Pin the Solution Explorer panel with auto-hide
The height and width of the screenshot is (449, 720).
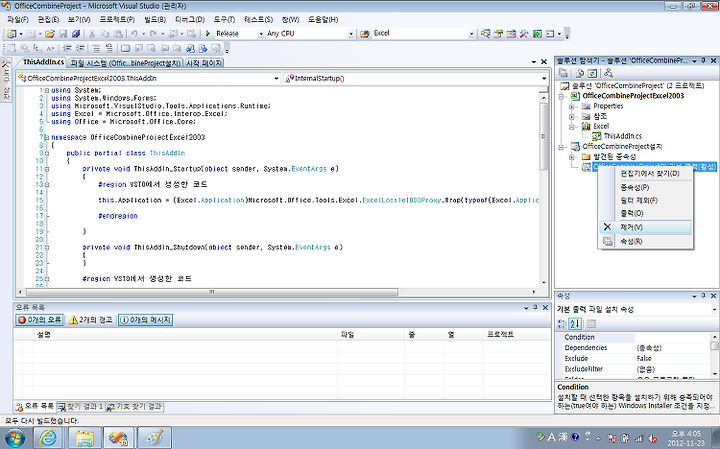[703, 61]
